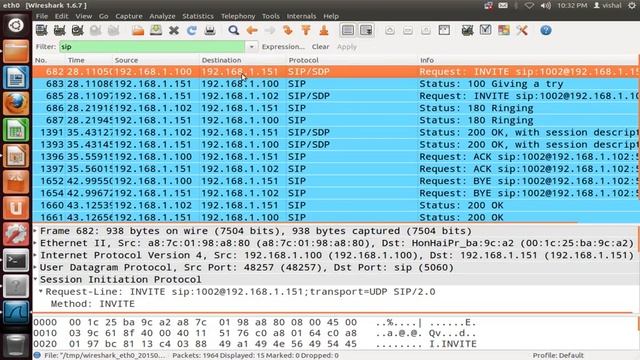Open the mail envelope indicator
Viewport: 640px width, 360px height.
(503, 5)
